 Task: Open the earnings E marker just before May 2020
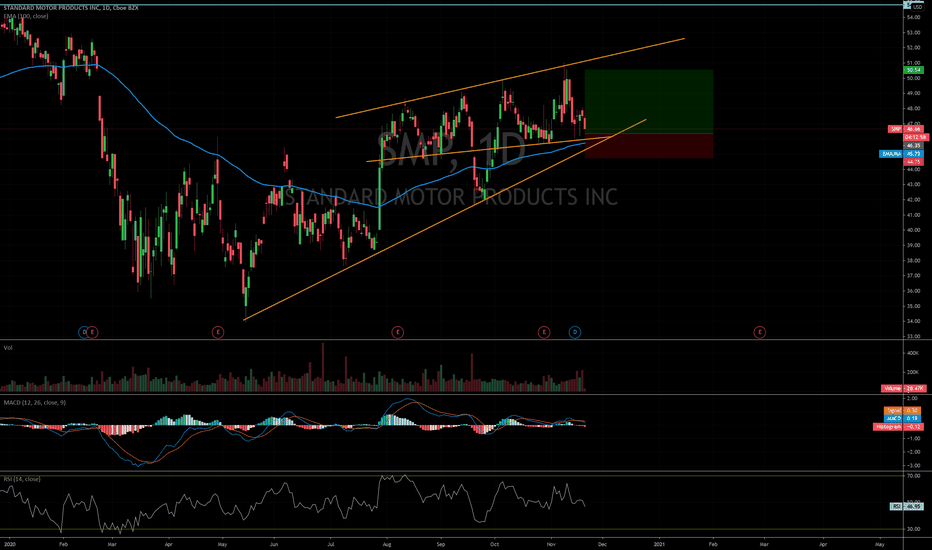[x=218, y=332]
